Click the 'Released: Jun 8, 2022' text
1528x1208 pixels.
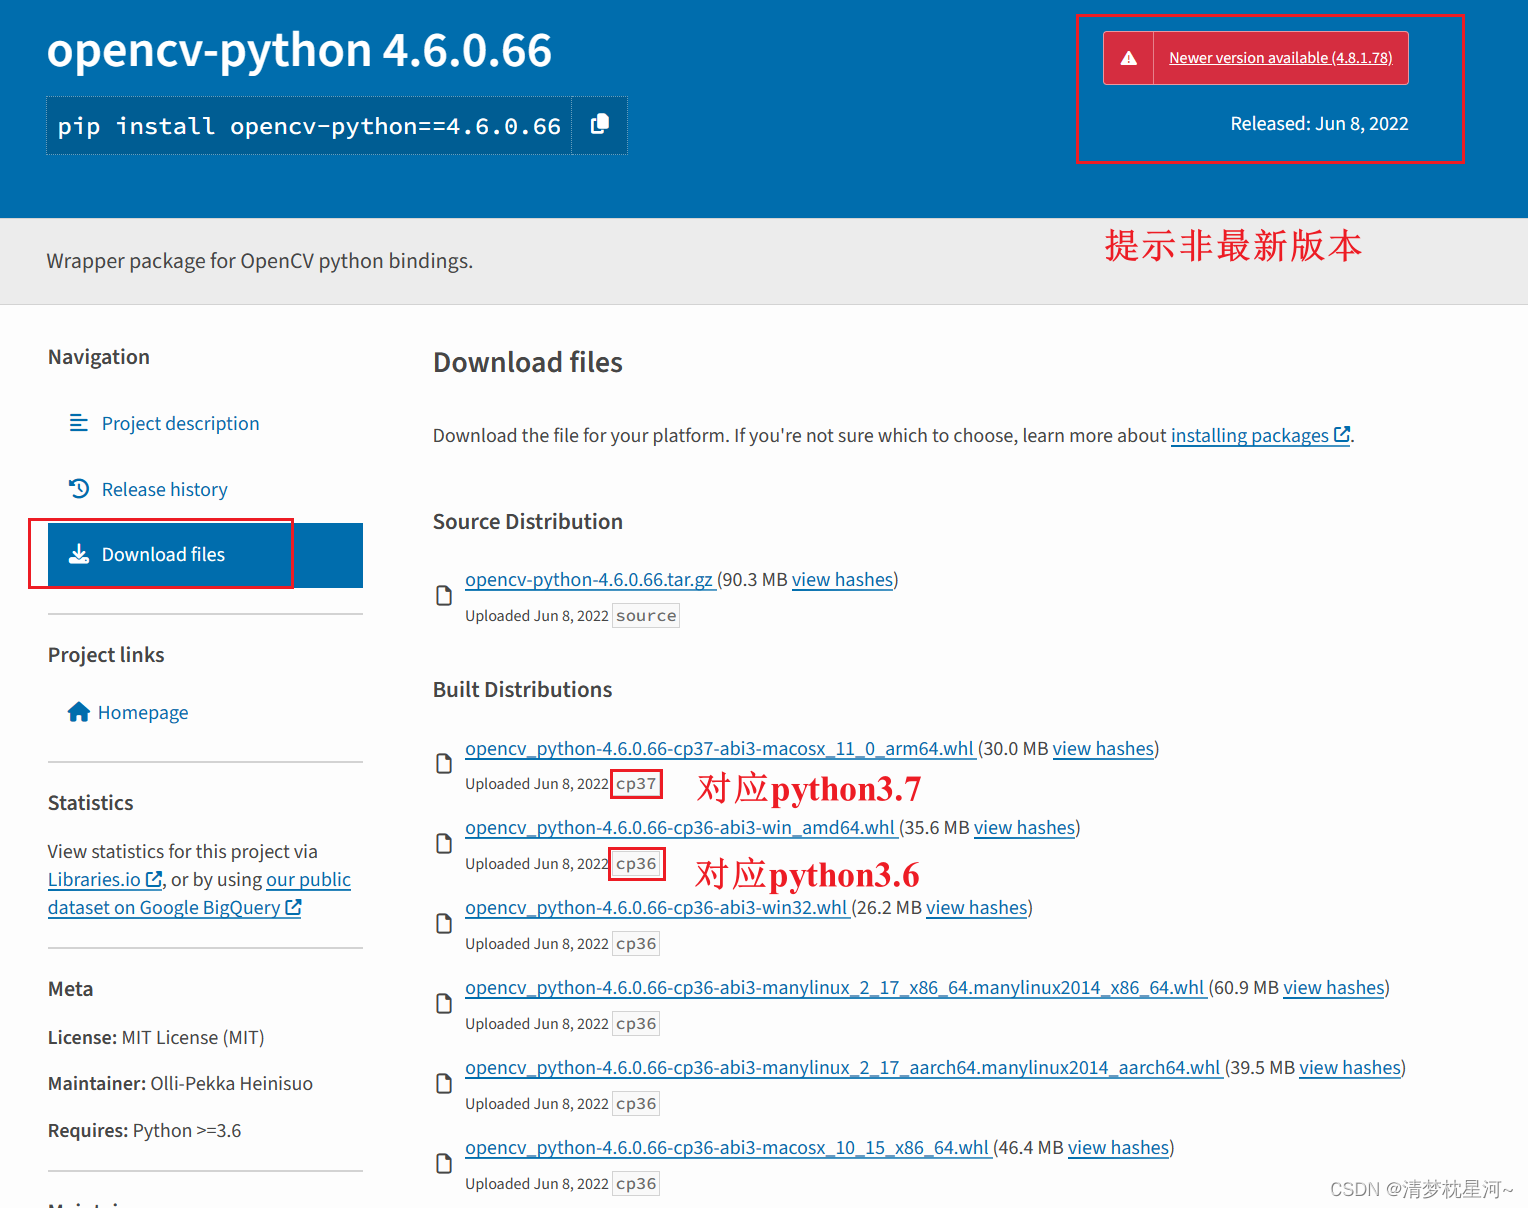click(1319, 123)
